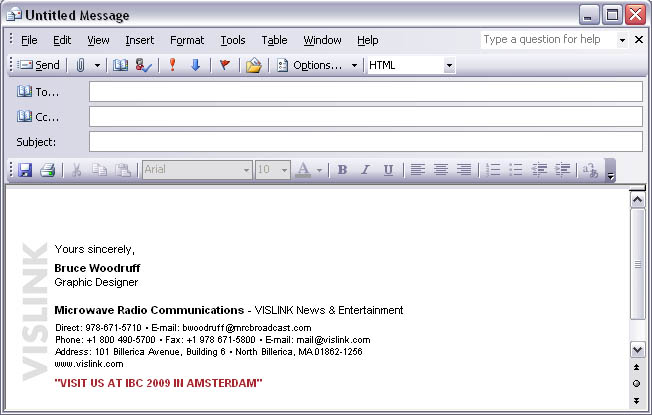The width and height of the screenshot is (652, 415).
Task: Align text right
Action: click(464, 170)
